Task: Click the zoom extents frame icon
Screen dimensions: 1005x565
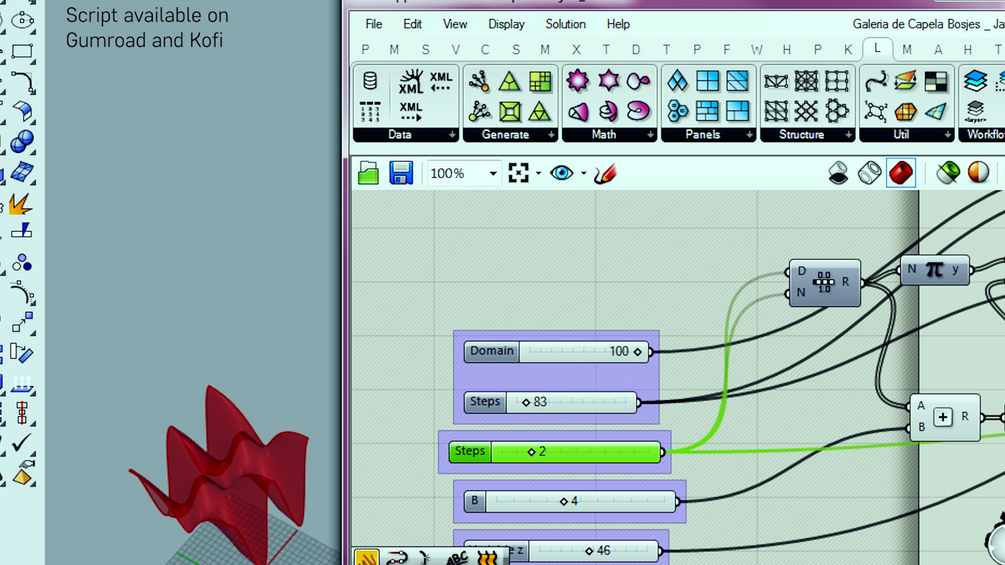Action: [519, 173]
